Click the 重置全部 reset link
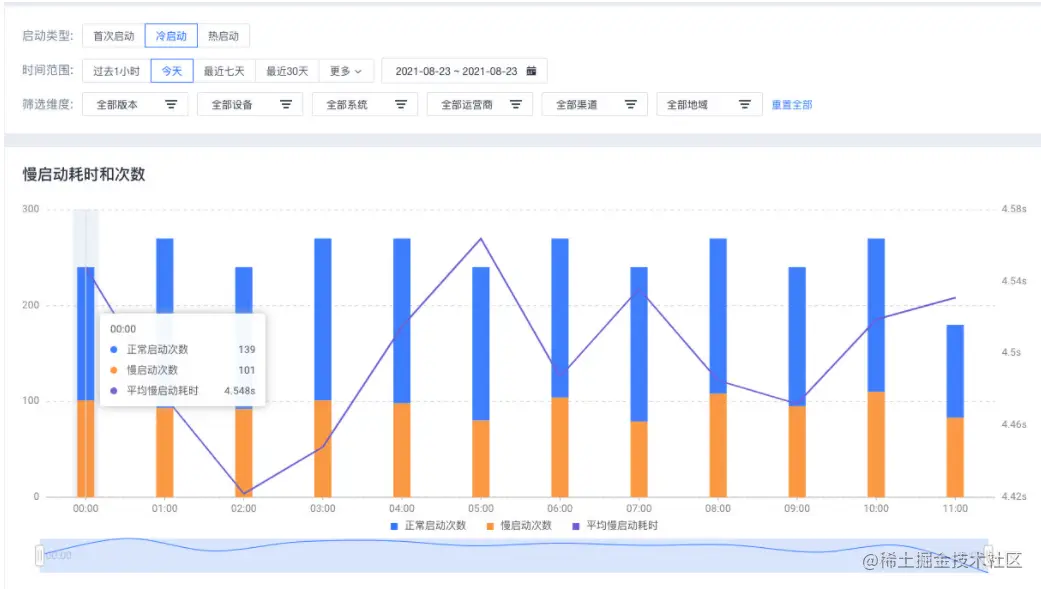Screen dimensions: 1041x589 tap(792, 105)
